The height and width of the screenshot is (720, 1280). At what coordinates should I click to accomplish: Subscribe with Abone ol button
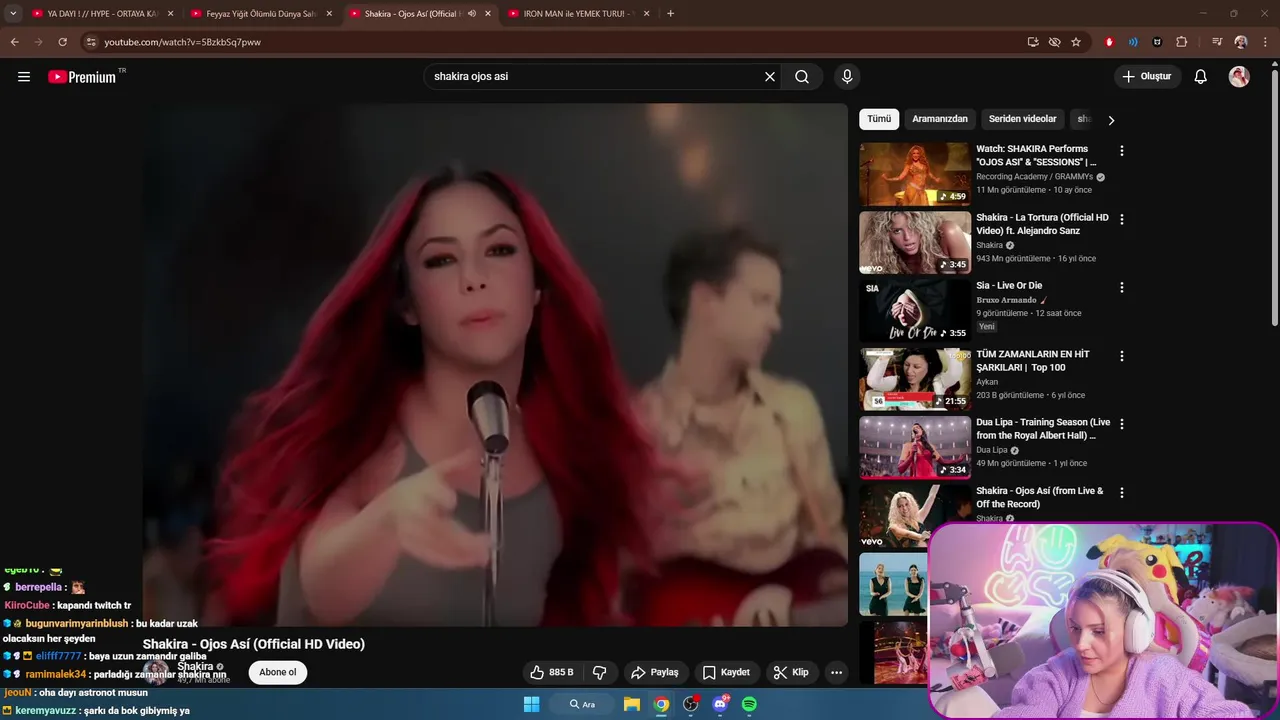[278, 672]
